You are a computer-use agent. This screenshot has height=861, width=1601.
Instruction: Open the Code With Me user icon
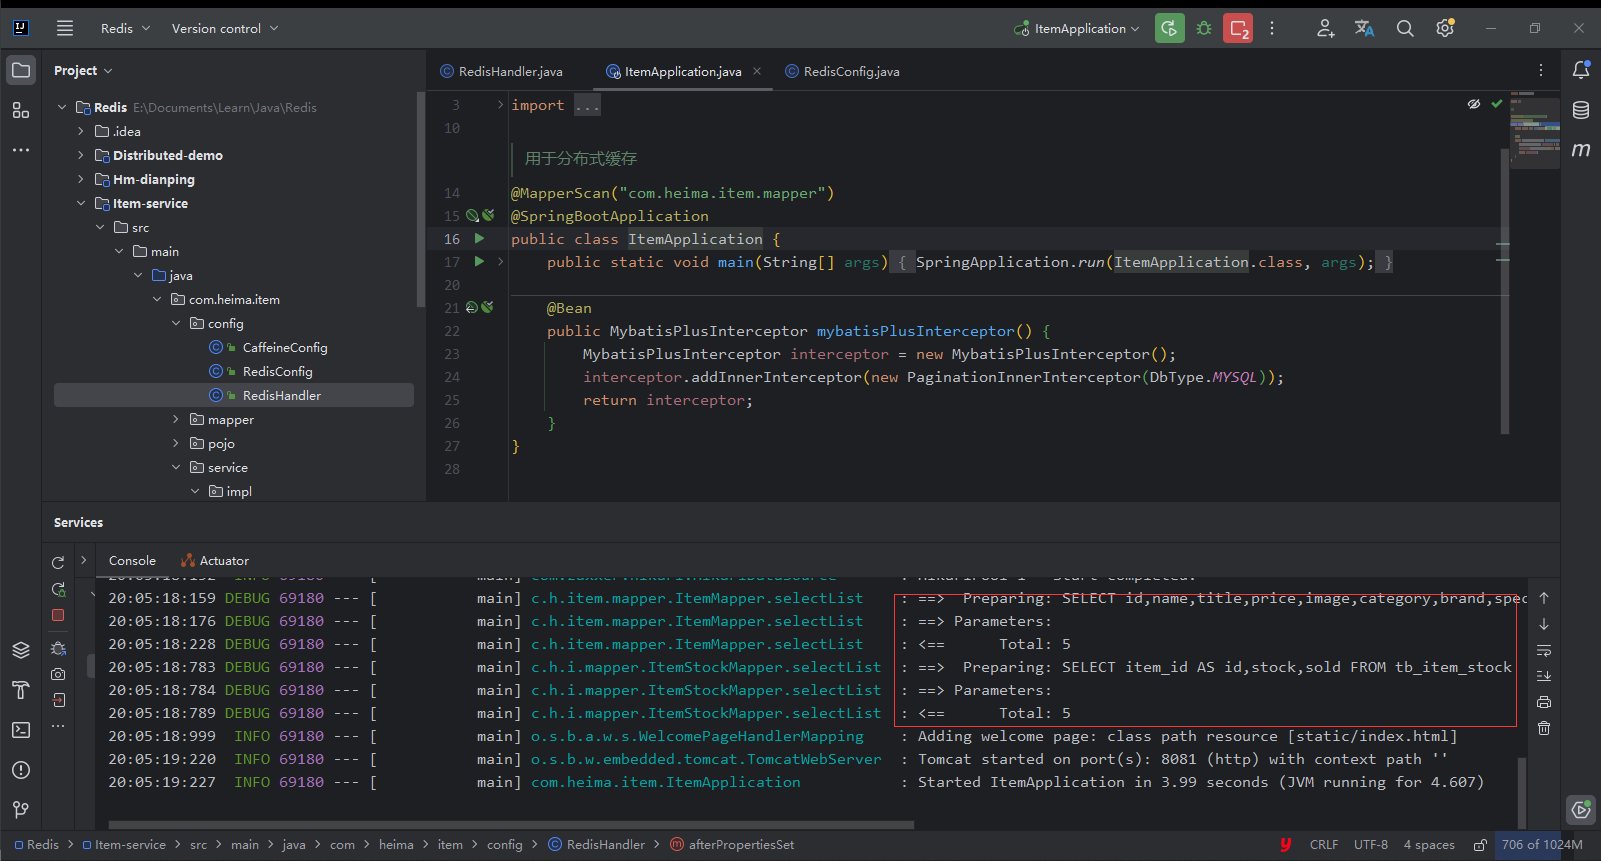coord(1326,28)
